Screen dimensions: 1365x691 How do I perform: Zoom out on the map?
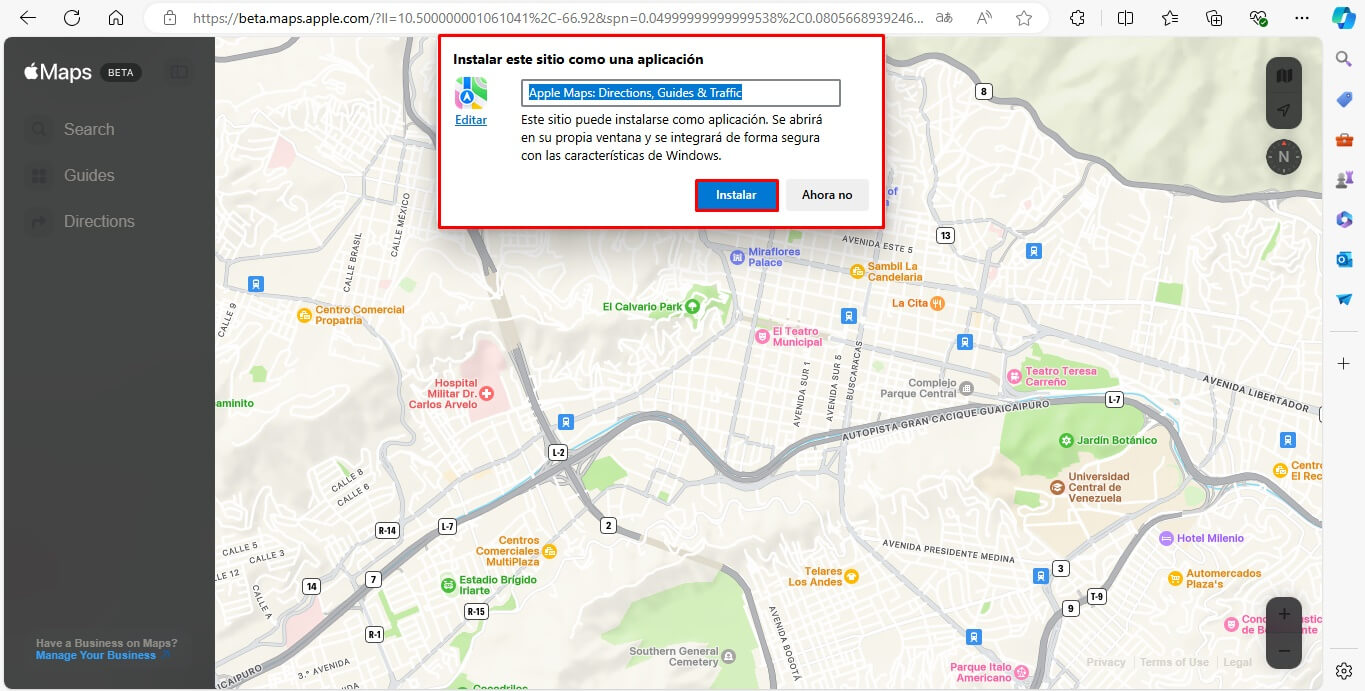point(1284,651)
